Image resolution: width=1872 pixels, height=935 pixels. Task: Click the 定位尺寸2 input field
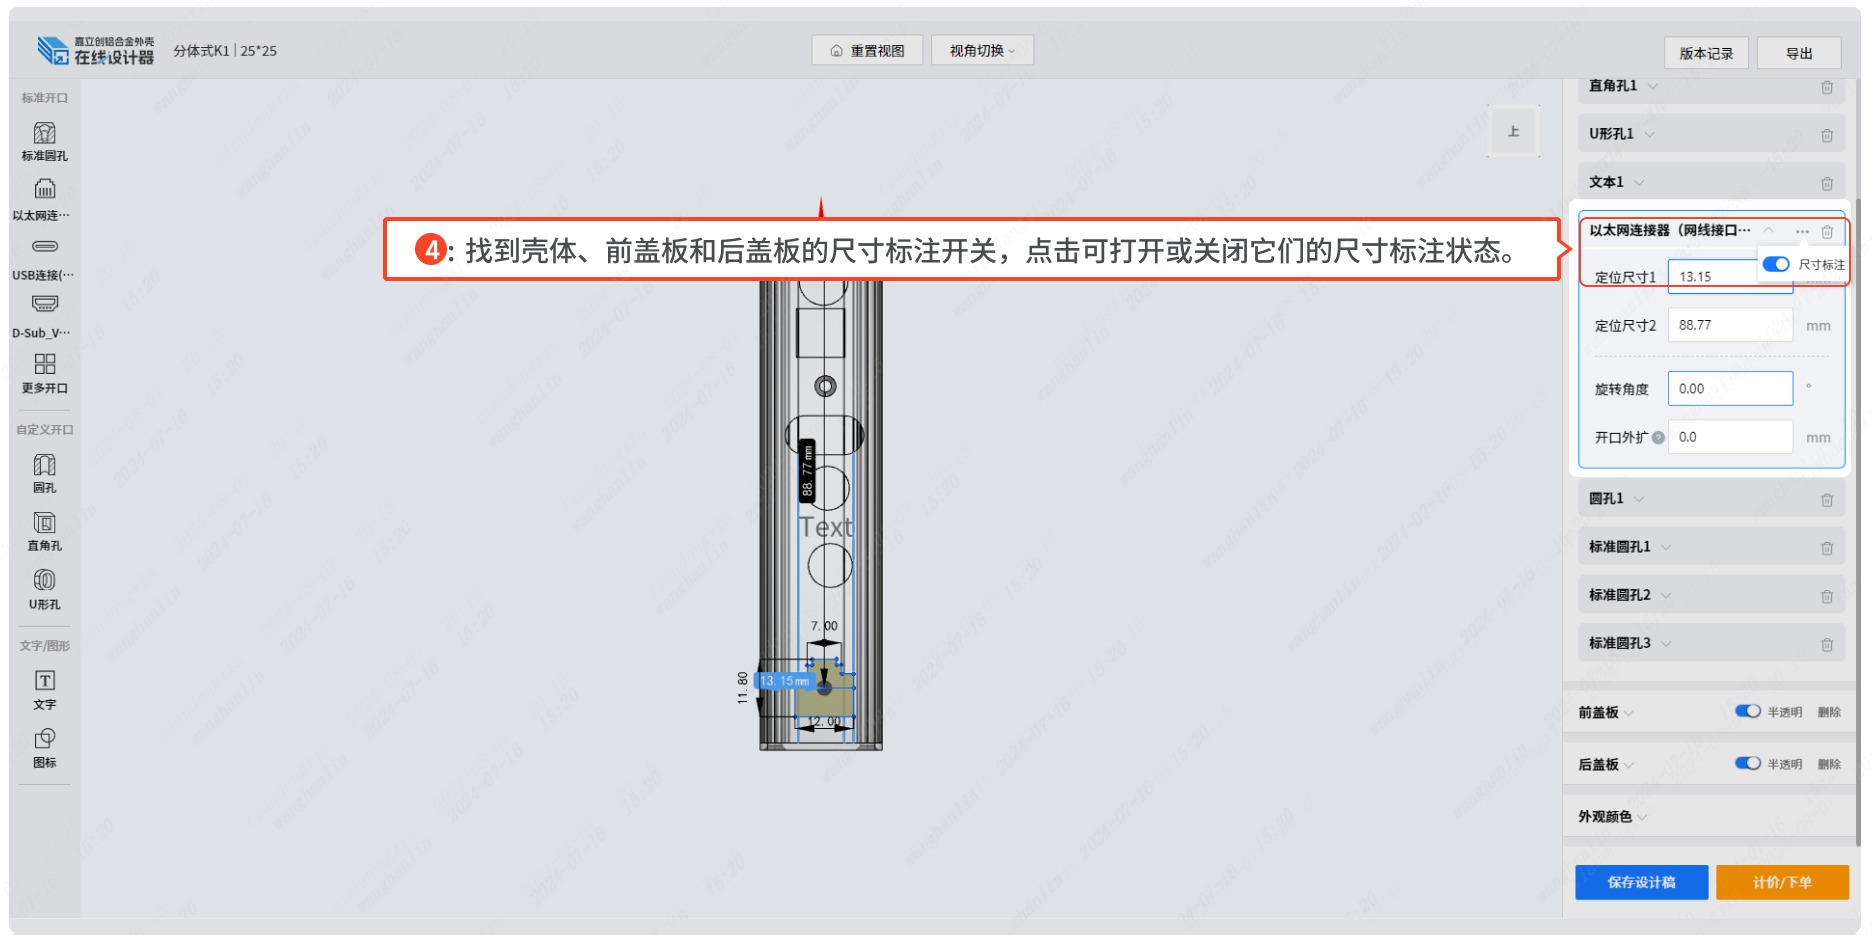(x=1730, y=325)
